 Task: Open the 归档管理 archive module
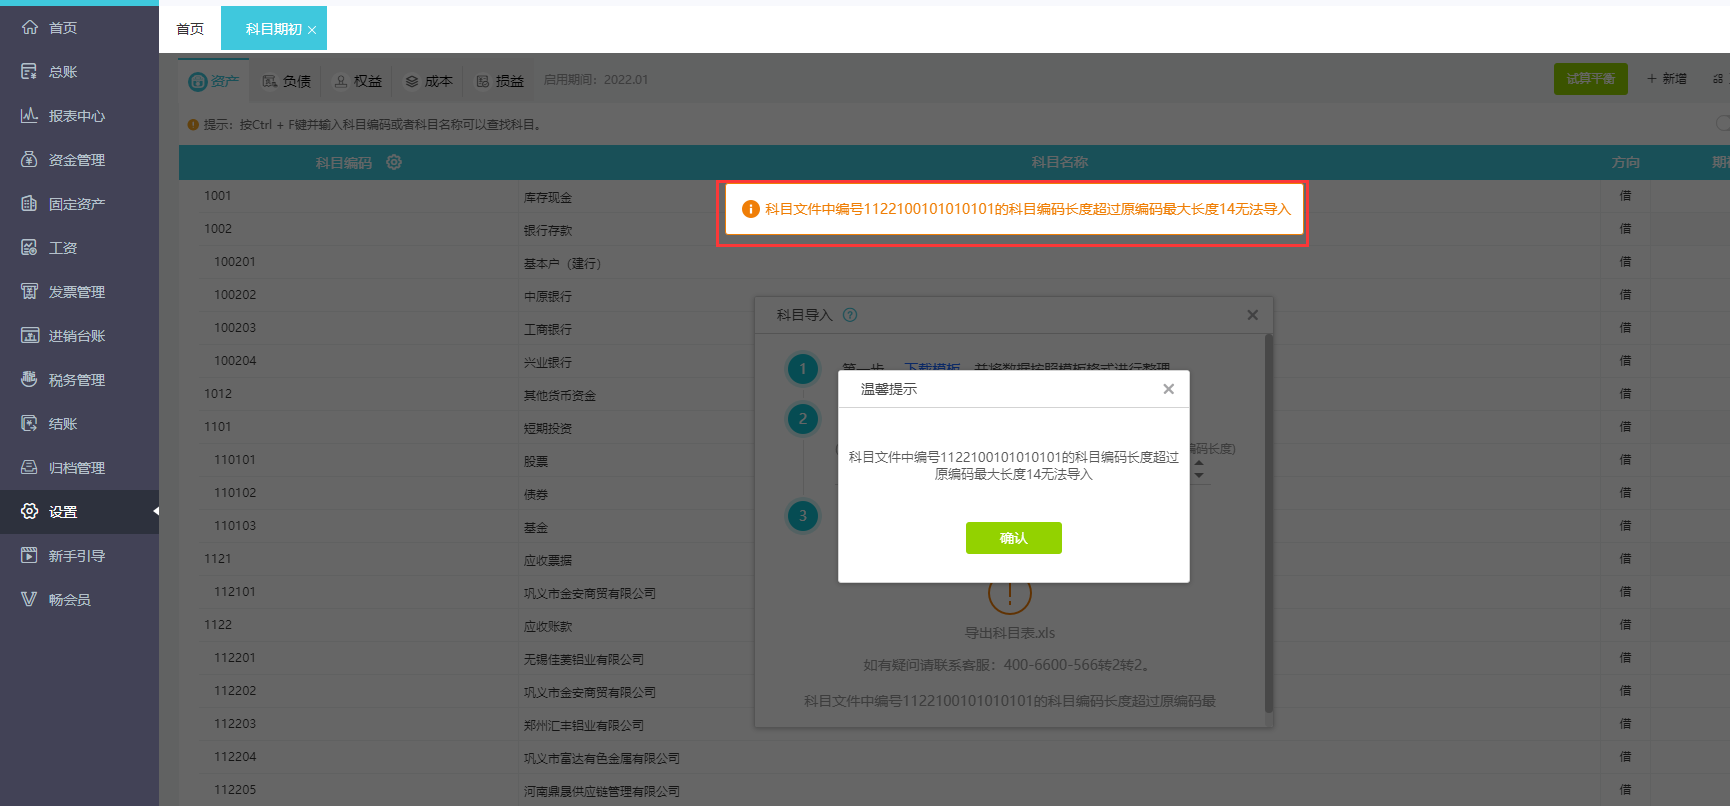(77, 468)
